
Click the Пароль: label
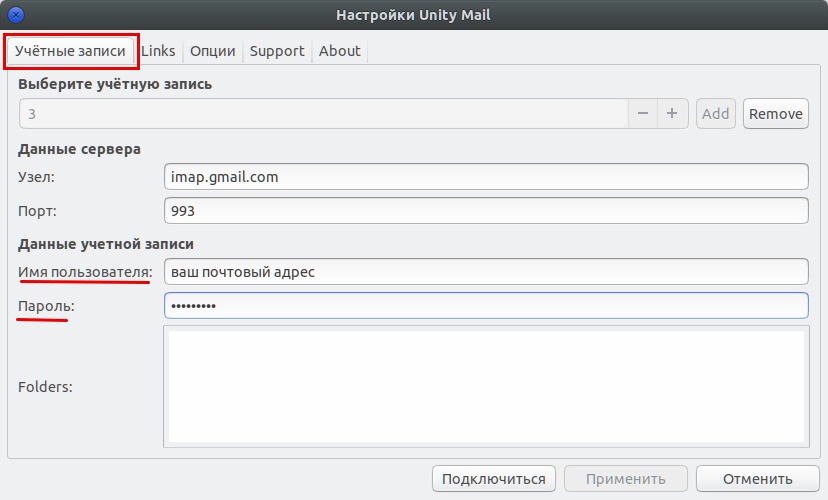46,306
